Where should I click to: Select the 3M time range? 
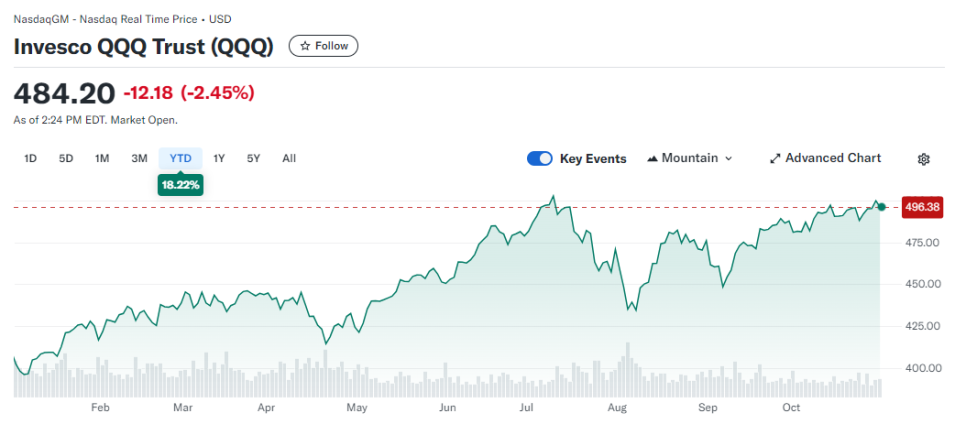tap(139, 158)
